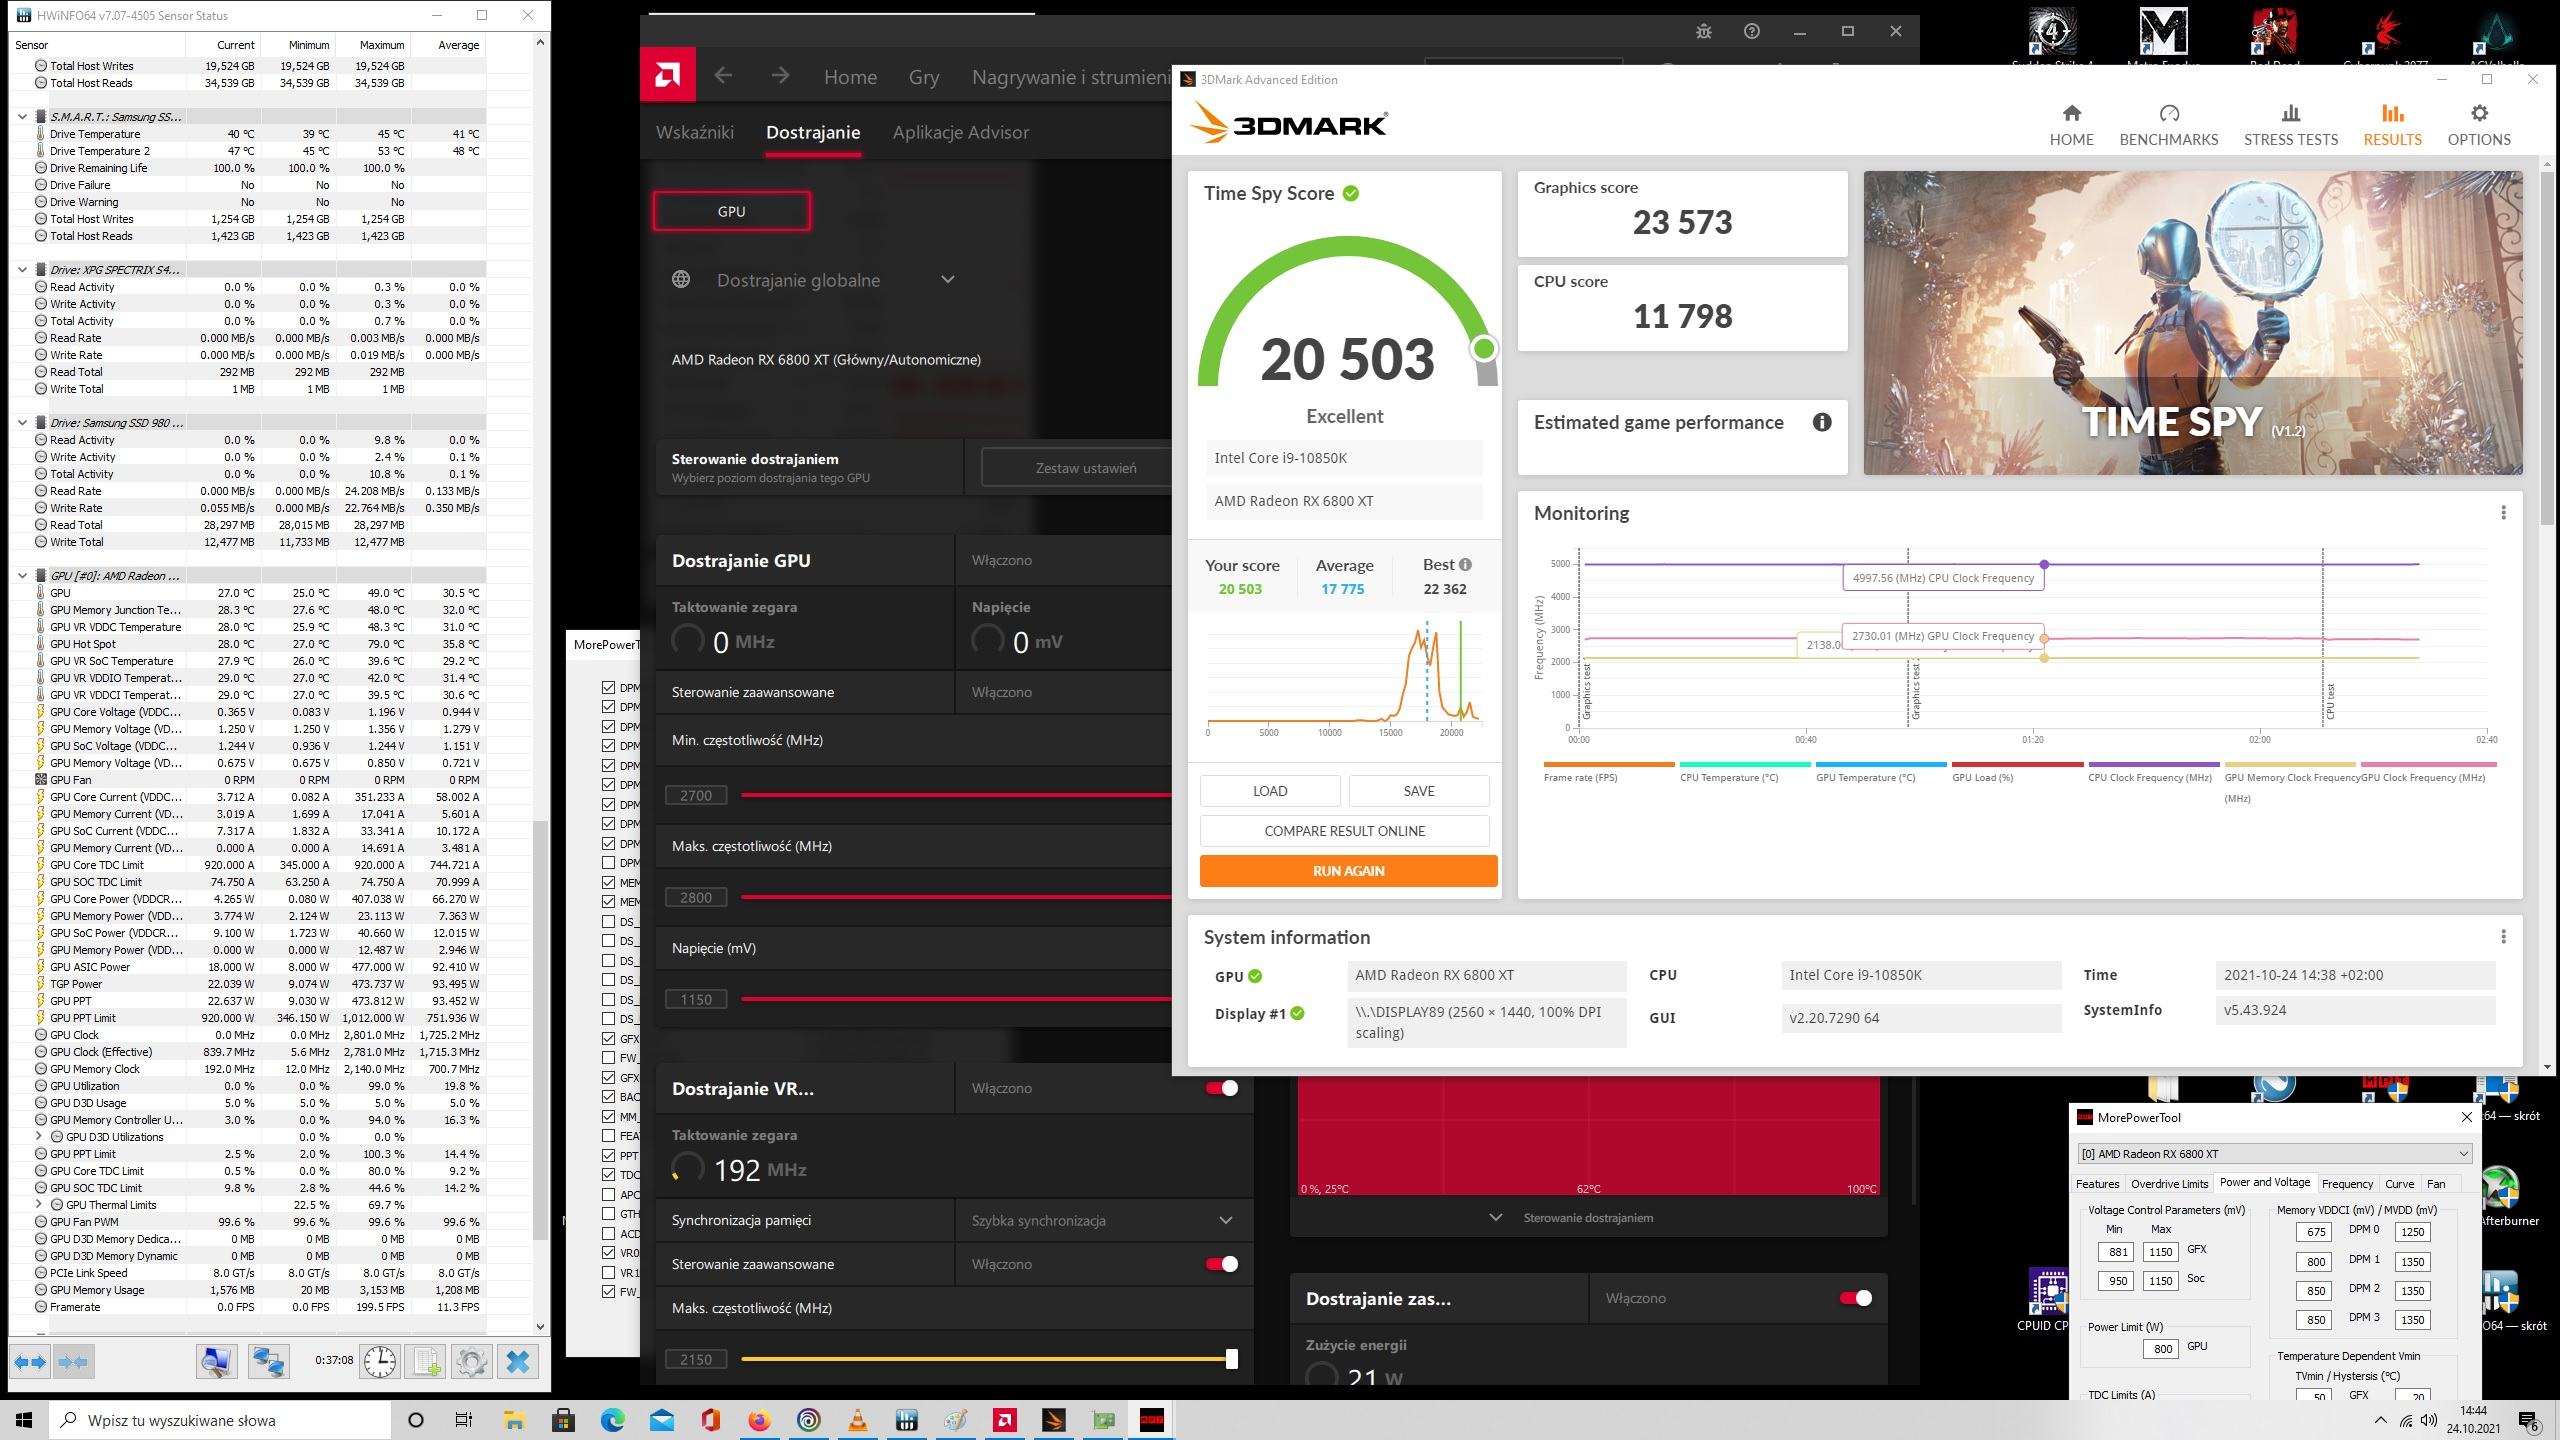Open the Windows Start menu

coord(24,1420)
